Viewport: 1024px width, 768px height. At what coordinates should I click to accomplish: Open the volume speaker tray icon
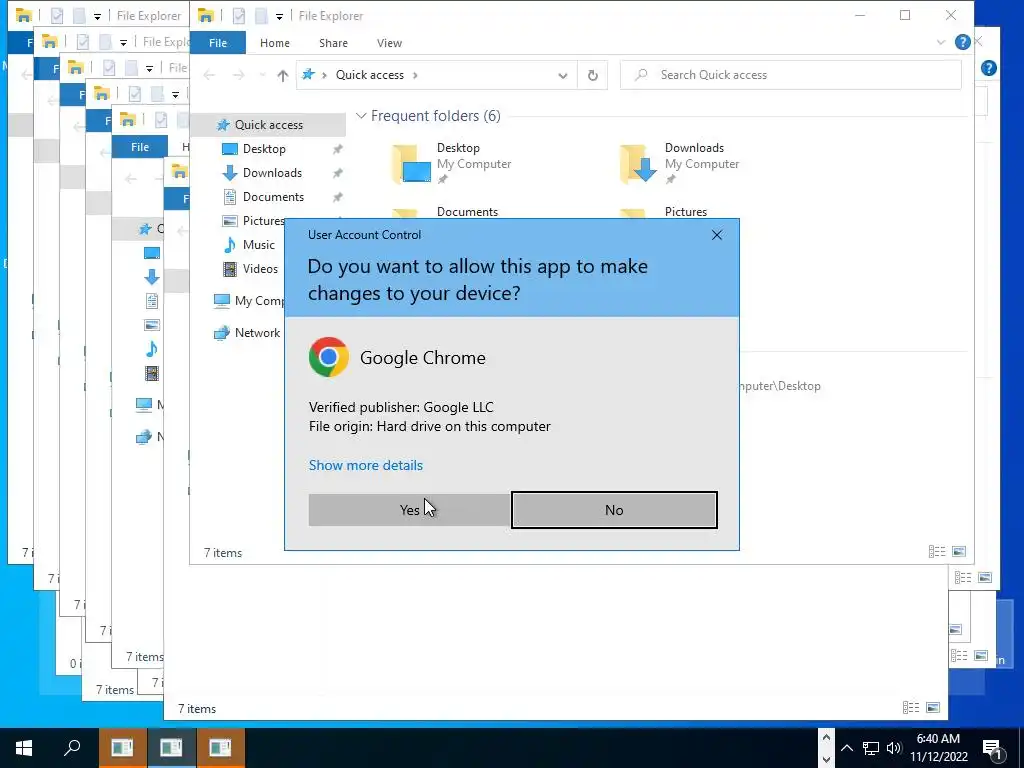pyautogui.click(x=893, y=748)
